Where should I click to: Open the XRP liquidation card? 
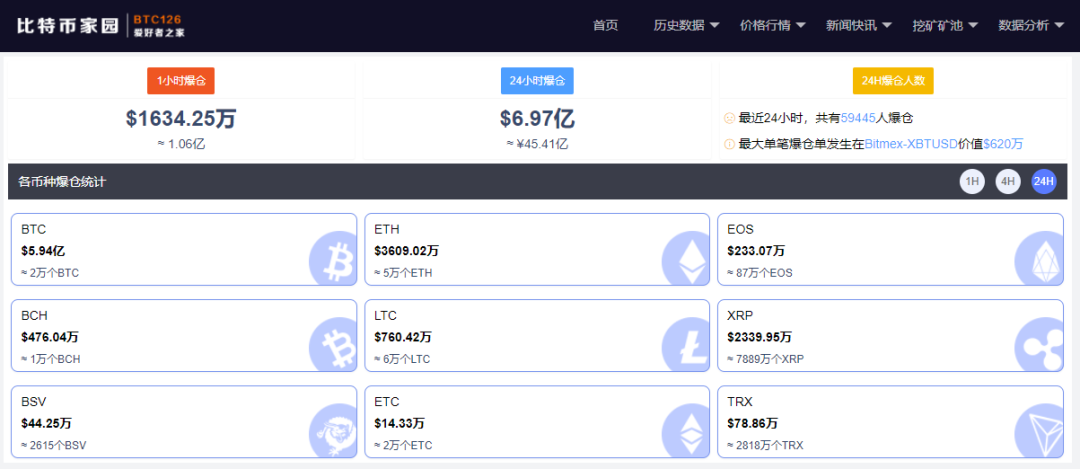point(890,335)
